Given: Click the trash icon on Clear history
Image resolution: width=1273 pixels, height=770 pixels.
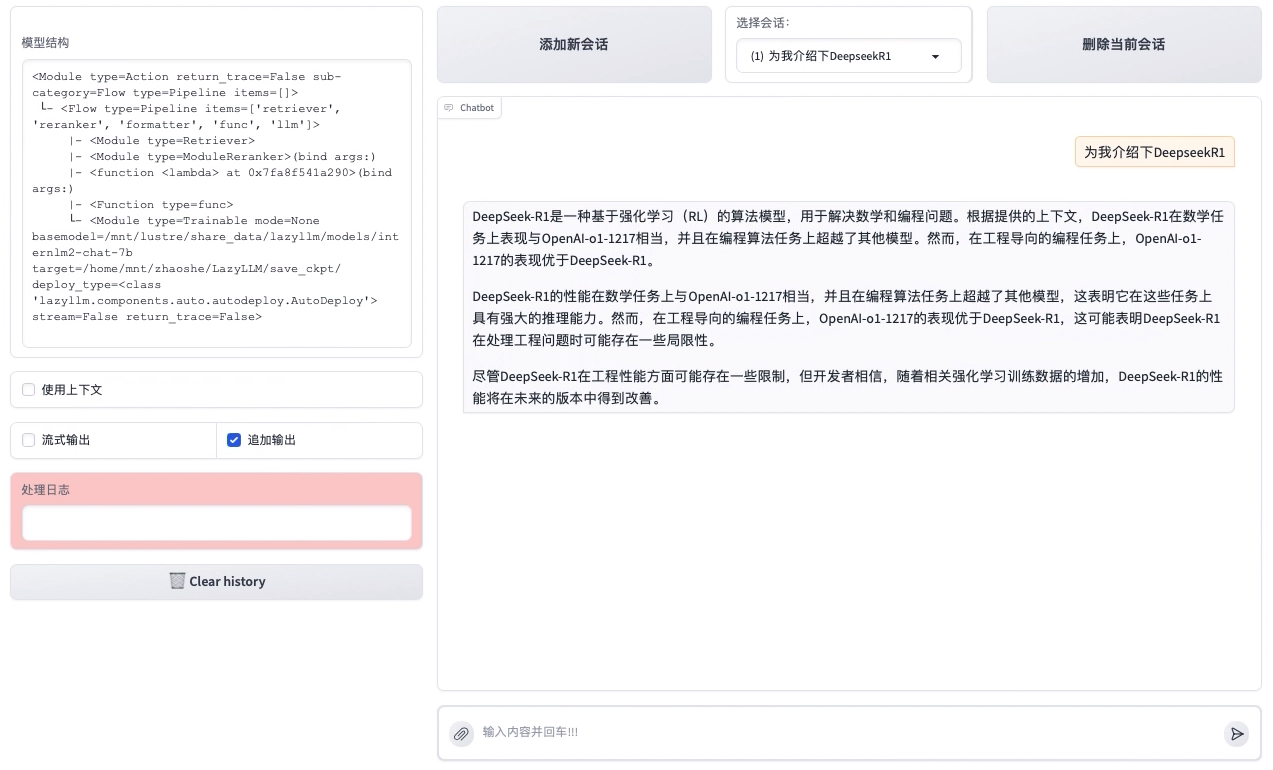Looking at the screenshot, I should [177, 581].
